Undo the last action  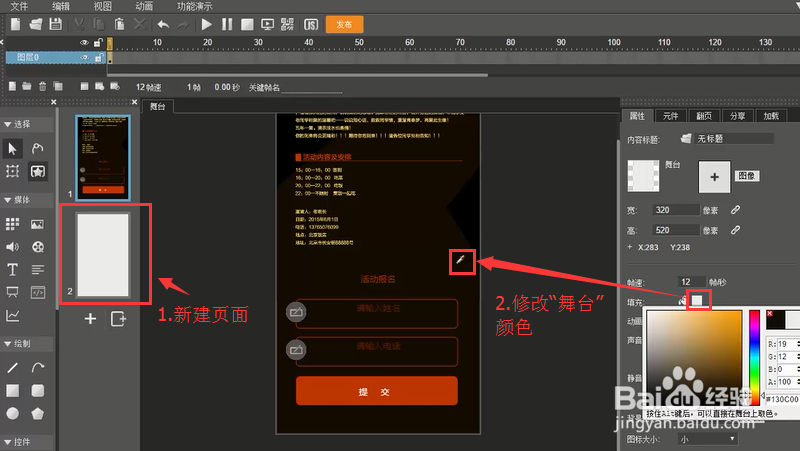(x=163, y=24)
